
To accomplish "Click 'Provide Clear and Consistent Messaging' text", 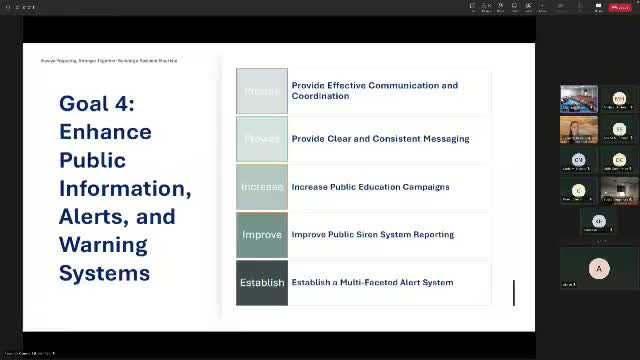I will coord(380,139).
